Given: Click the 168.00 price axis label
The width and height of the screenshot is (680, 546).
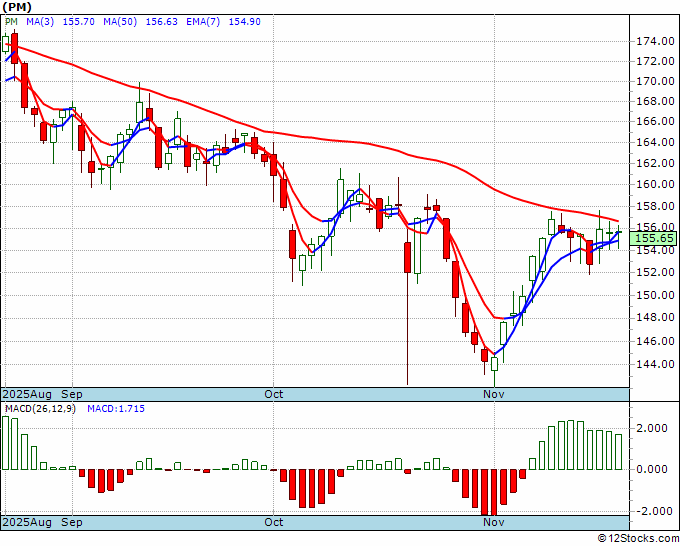Looking at the screenshot, I should click(x=655, y=101).
